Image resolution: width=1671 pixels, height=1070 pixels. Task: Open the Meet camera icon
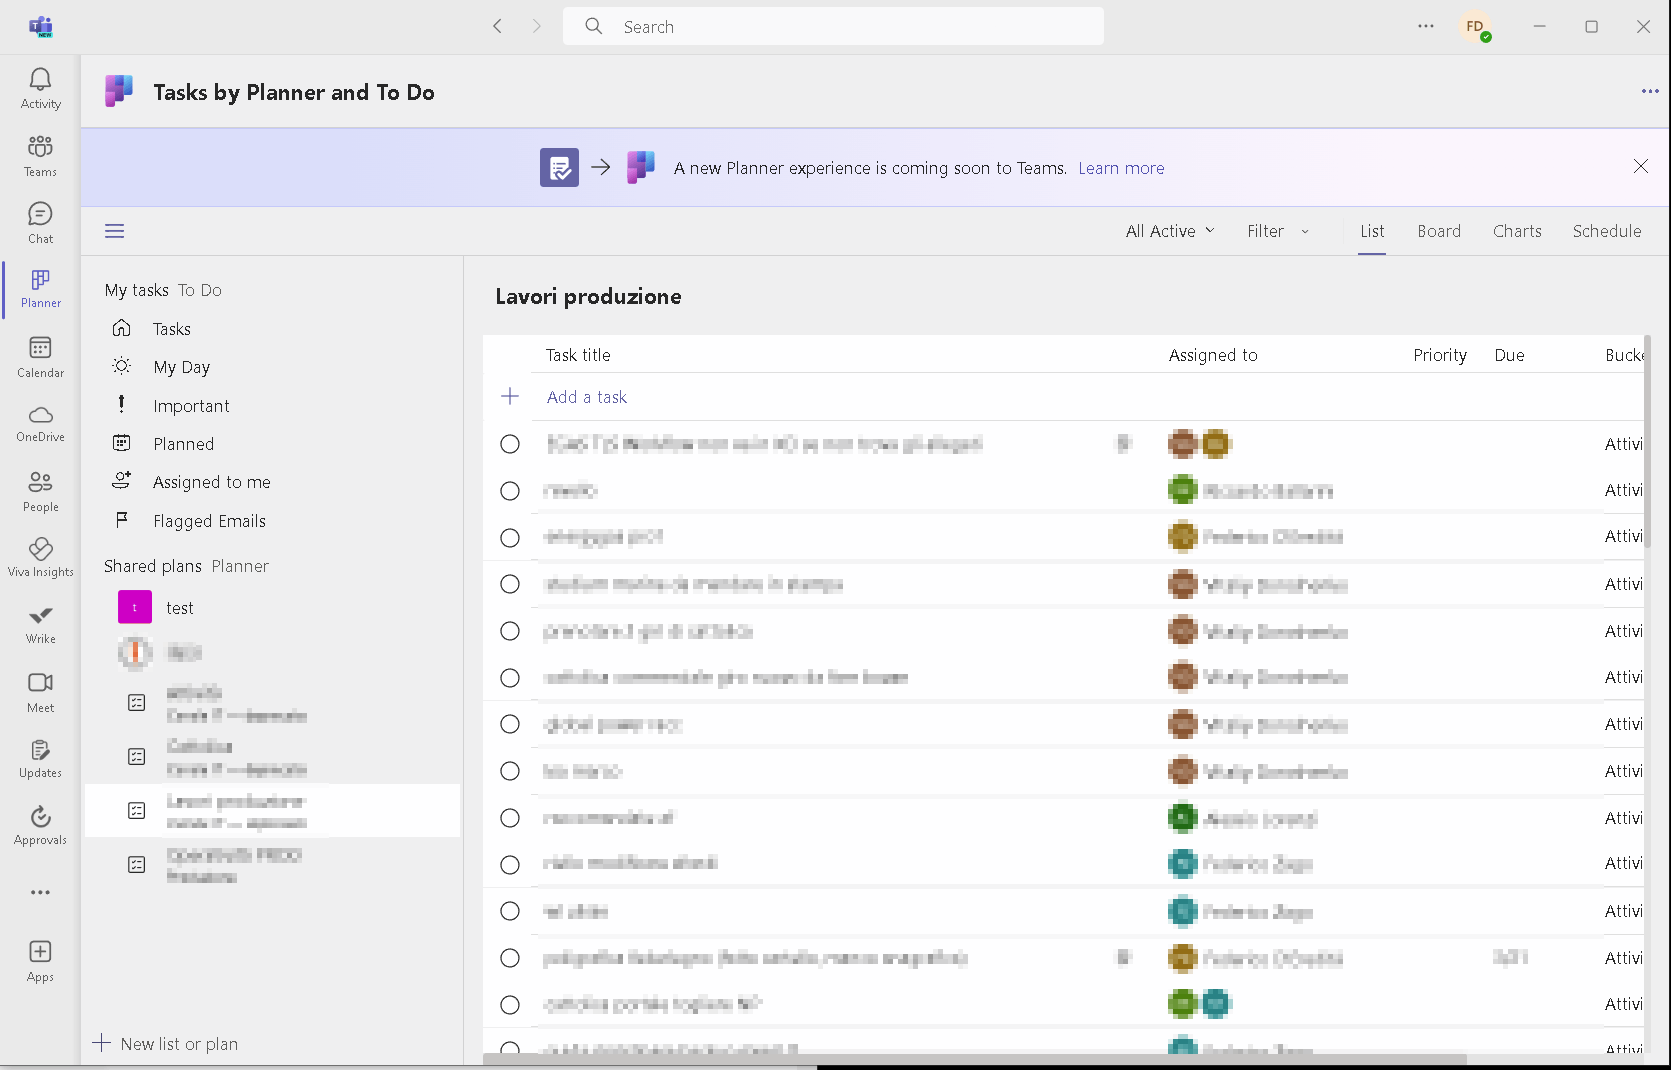pos(40,692)
